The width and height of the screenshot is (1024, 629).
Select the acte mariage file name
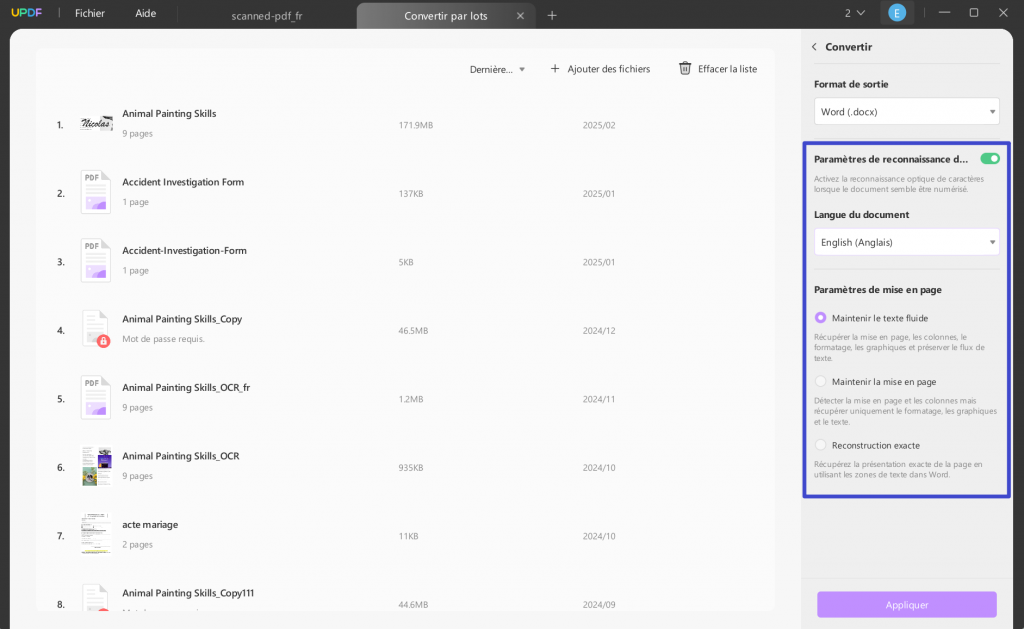point(150,524)
